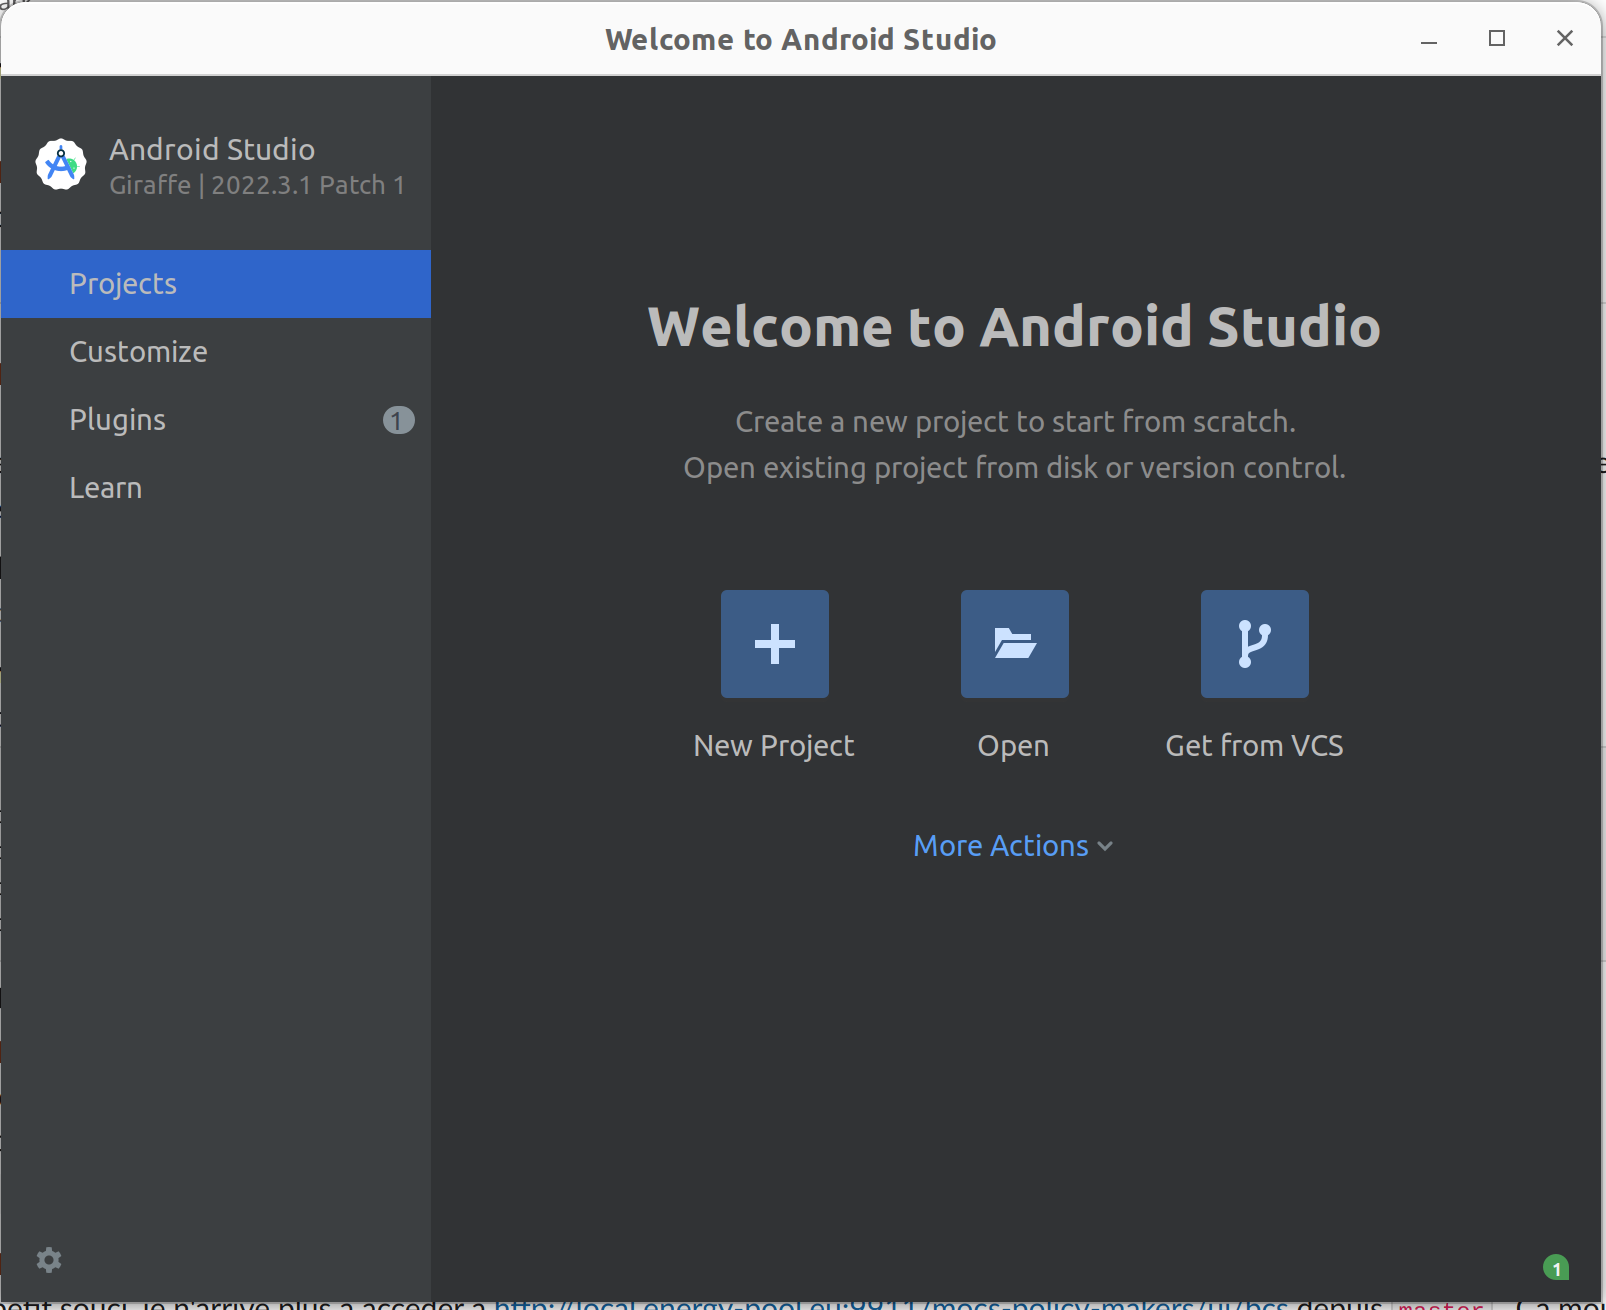This screenshot has width=1606, height=1310.
Task: Go to the Learn tab
Action: 216,488
